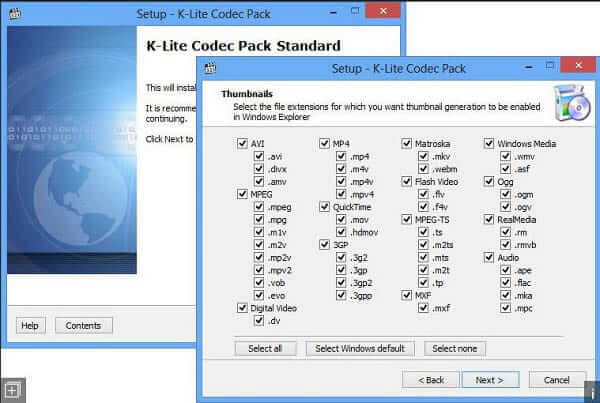This screenshot has width=600, height=403.
Task: Maximize the front Setup window
Action: (550, 65)
